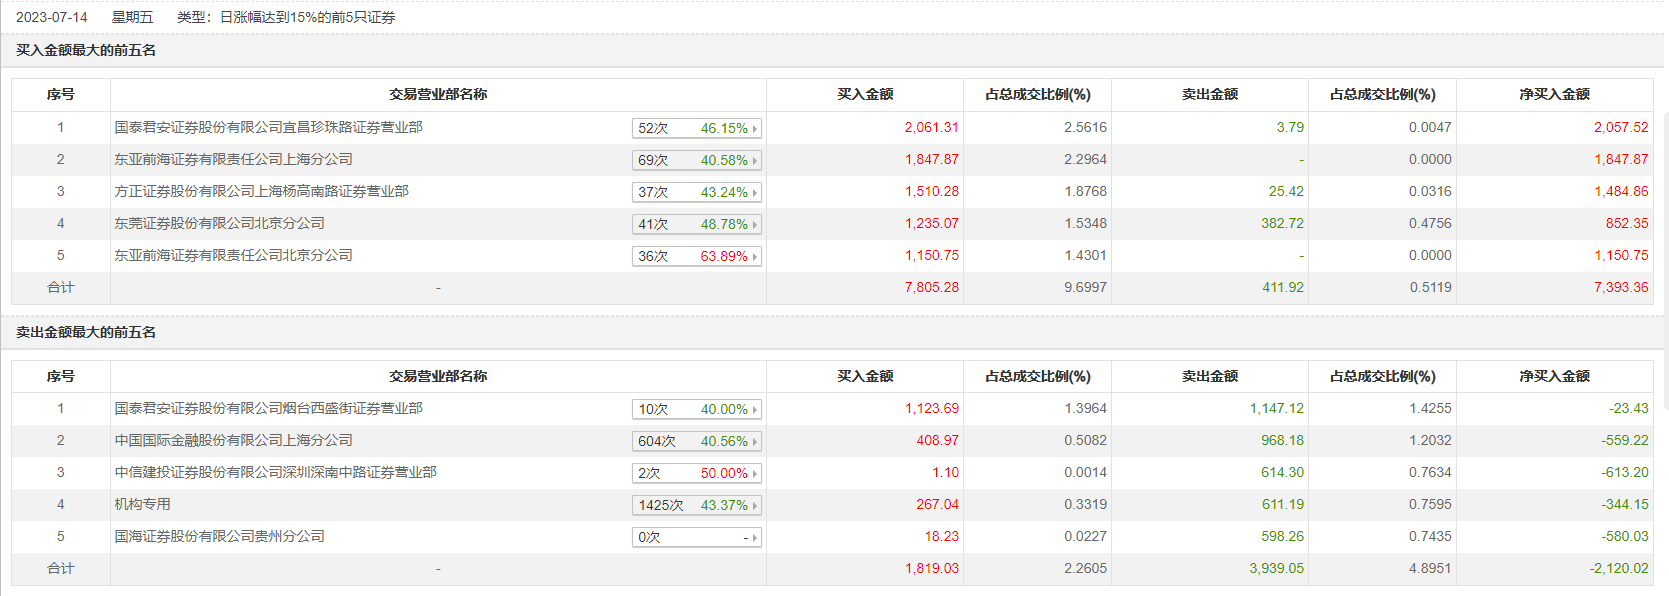The image size is (1669, 596).
Task: Open the 36次 63.89% stats box
Action: [x=697, y=256]
